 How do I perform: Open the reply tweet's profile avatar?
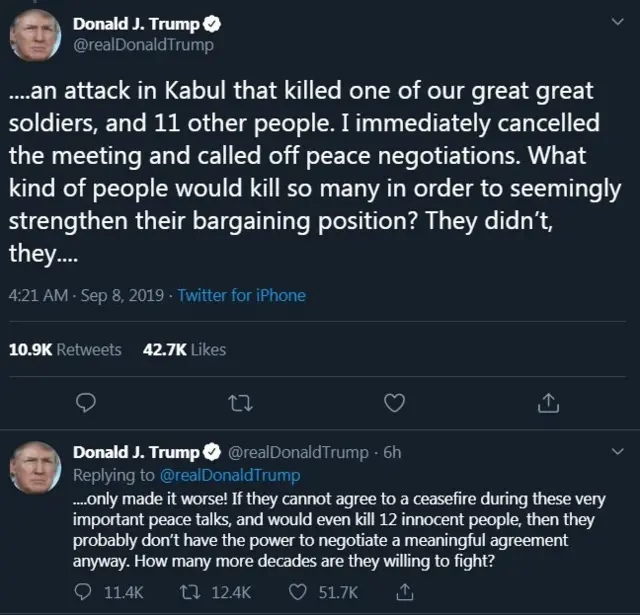click(x=36, y=465)
